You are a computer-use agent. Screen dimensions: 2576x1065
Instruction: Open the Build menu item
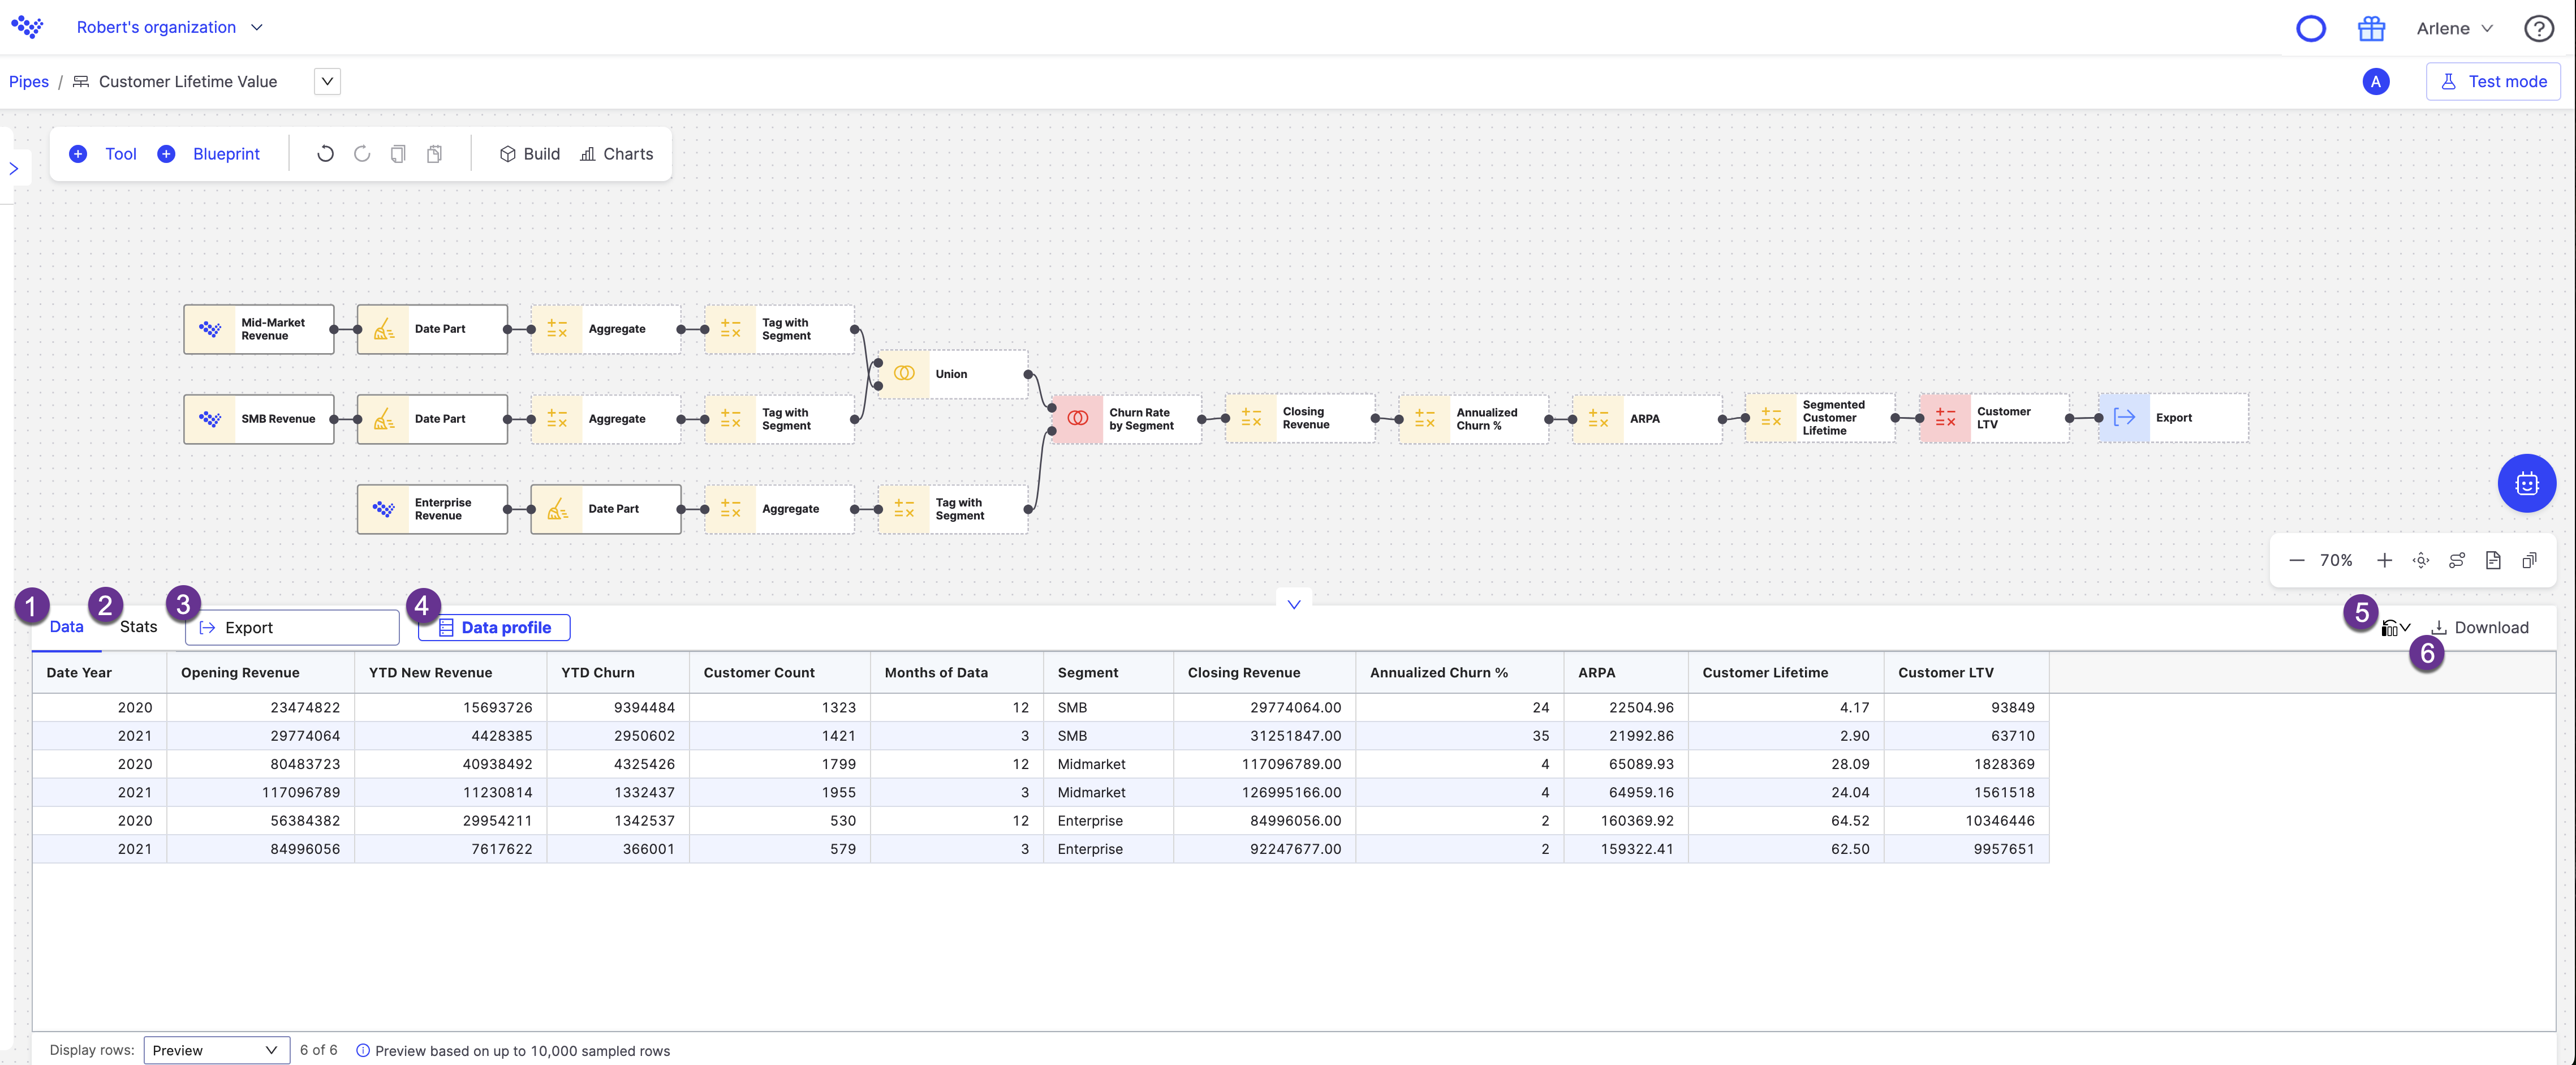[529, 154]
